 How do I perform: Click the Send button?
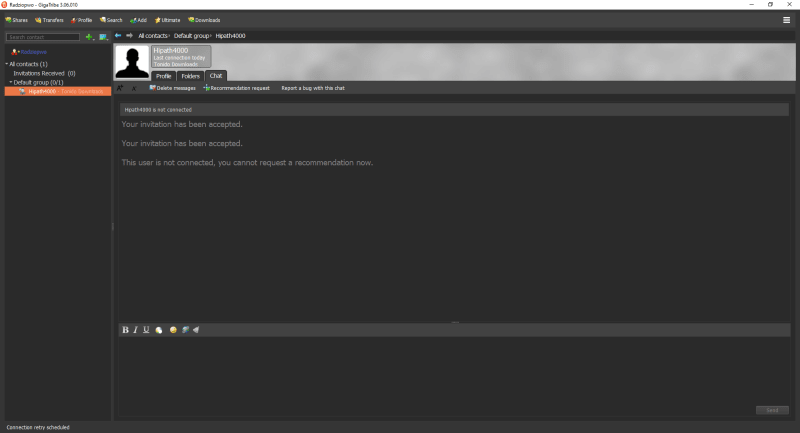click(772, 410)
